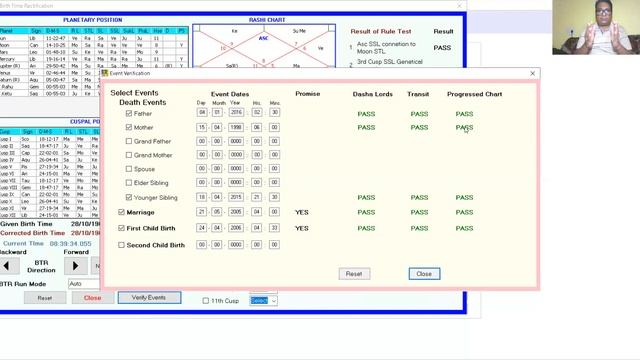Click the presenter webcam thumbnail
Viewport: 640px width, 360px height.
pyautogui.click(x=596, y=27)
